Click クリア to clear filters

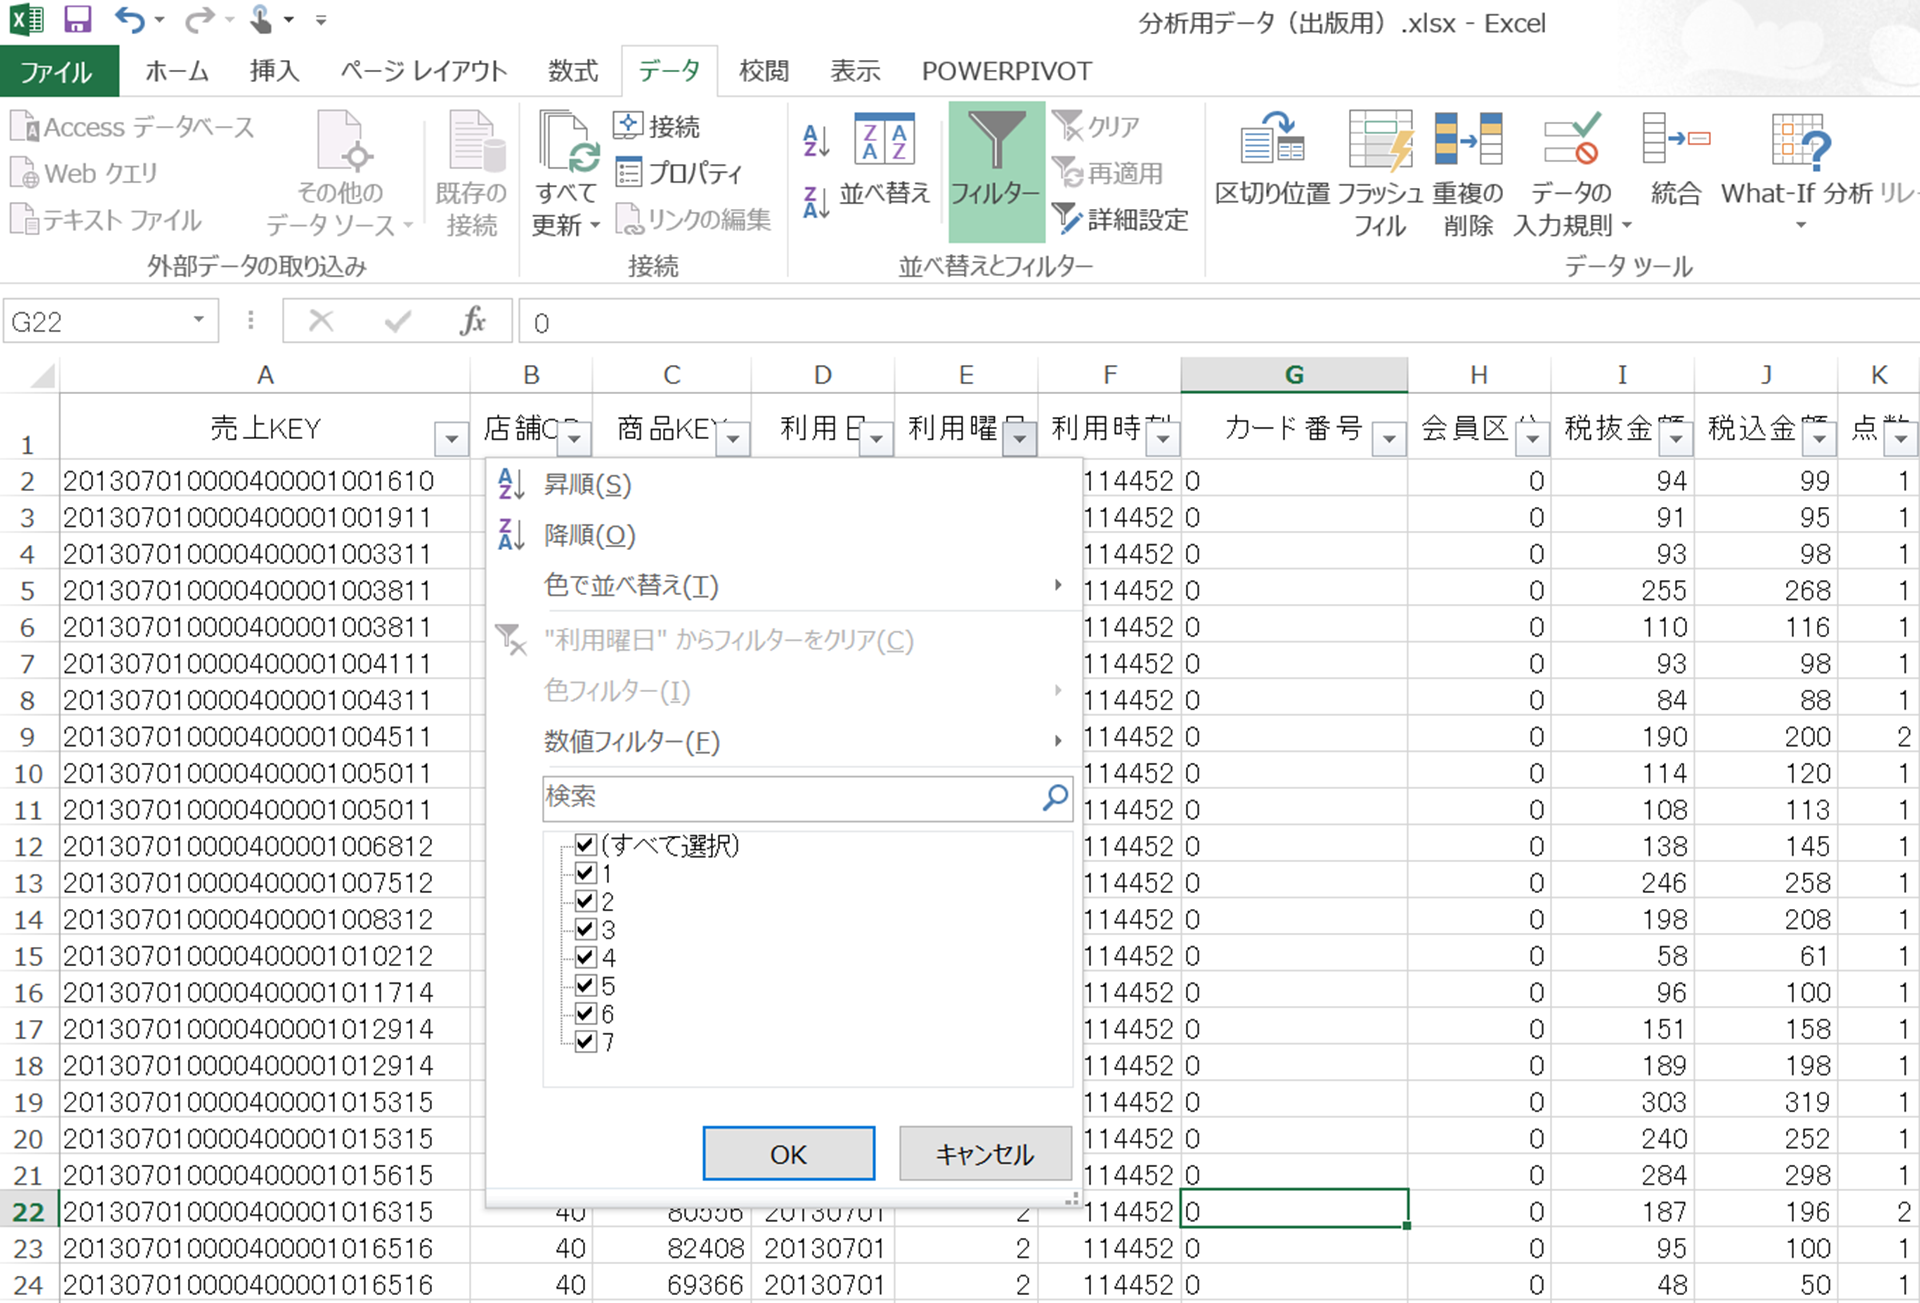coord(1096,126)
